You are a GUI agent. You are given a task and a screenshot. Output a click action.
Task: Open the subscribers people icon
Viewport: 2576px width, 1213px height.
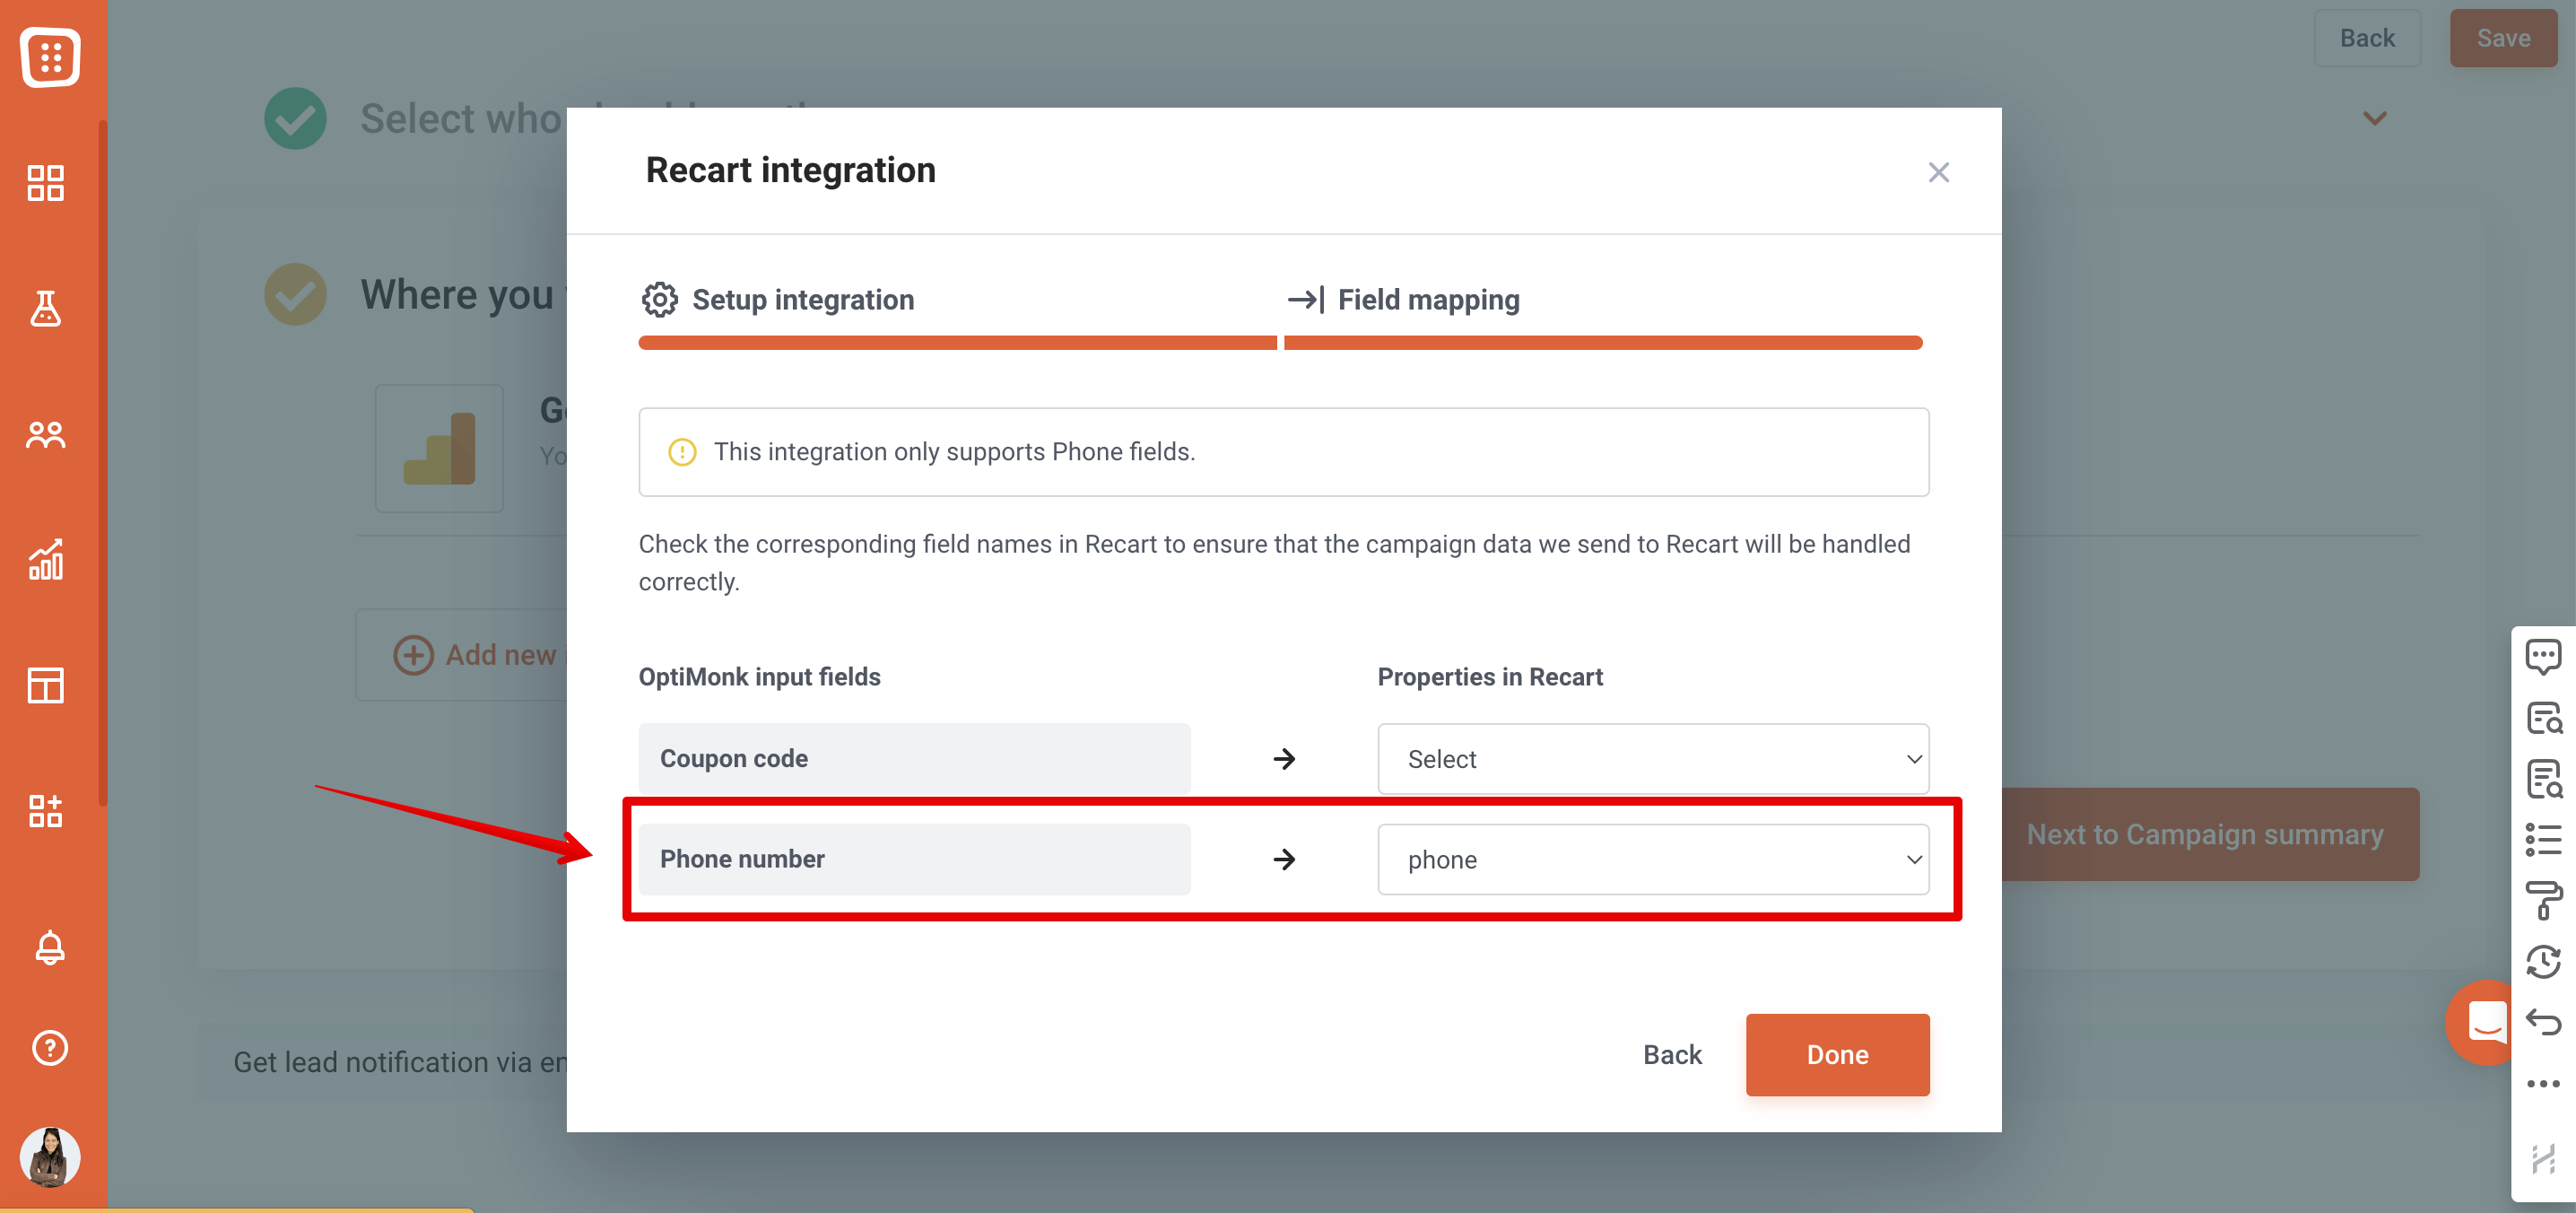46,435
